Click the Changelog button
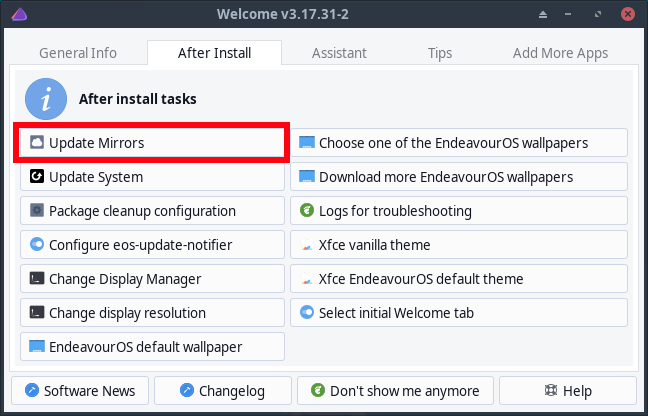The height and width of the screenshot is (416, 648). point(223,390)
